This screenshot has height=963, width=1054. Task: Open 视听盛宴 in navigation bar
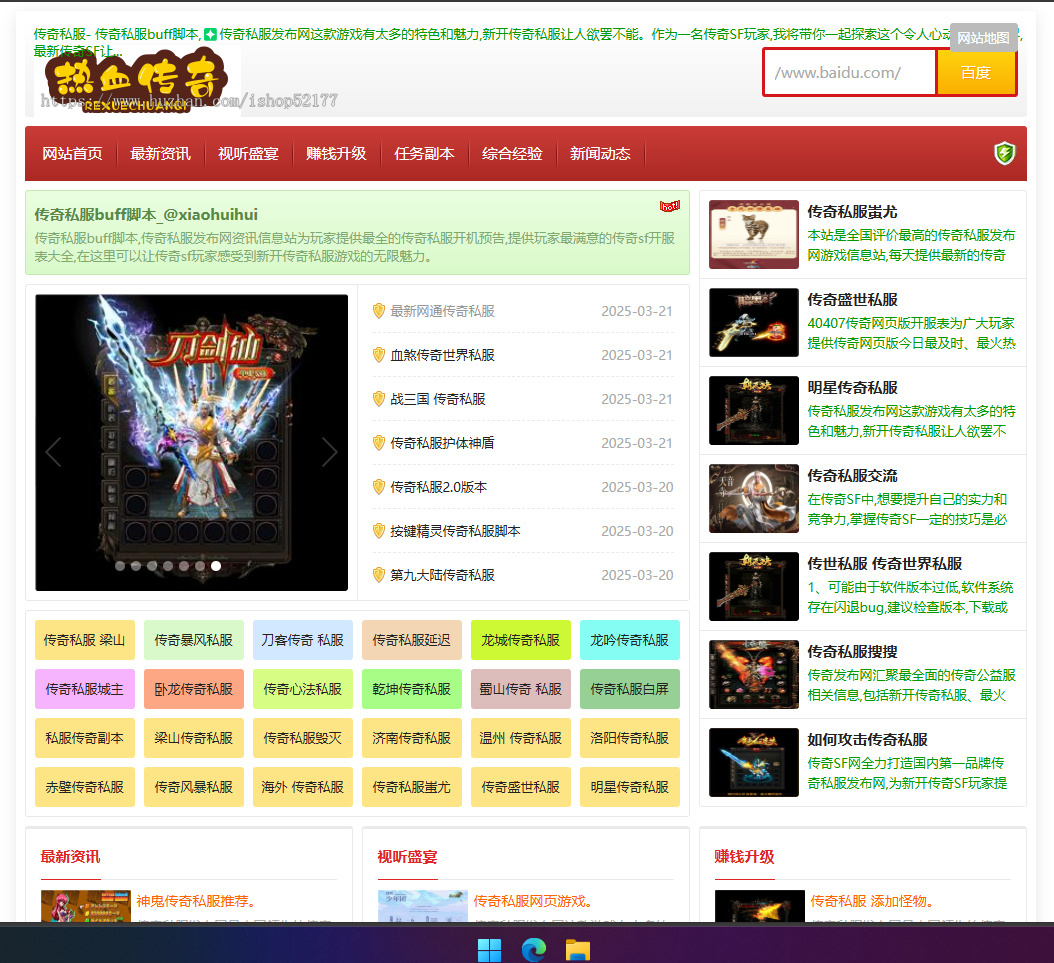248,154
